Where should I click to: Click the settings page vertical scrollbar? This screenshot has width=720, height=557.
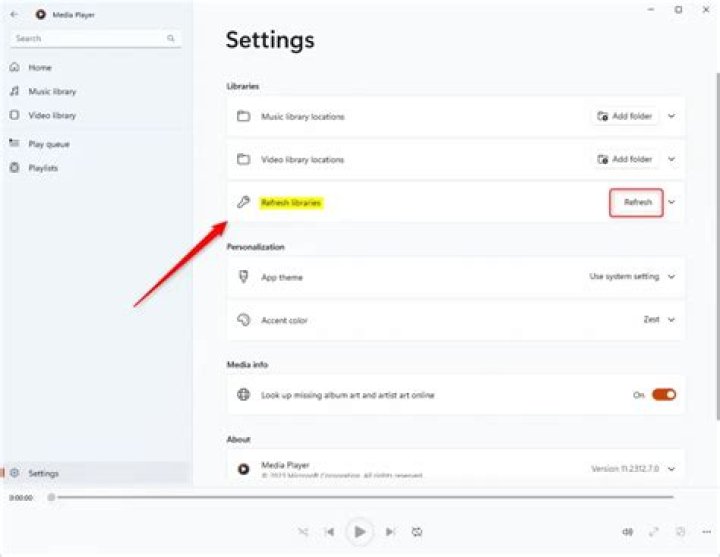(718, 246)
